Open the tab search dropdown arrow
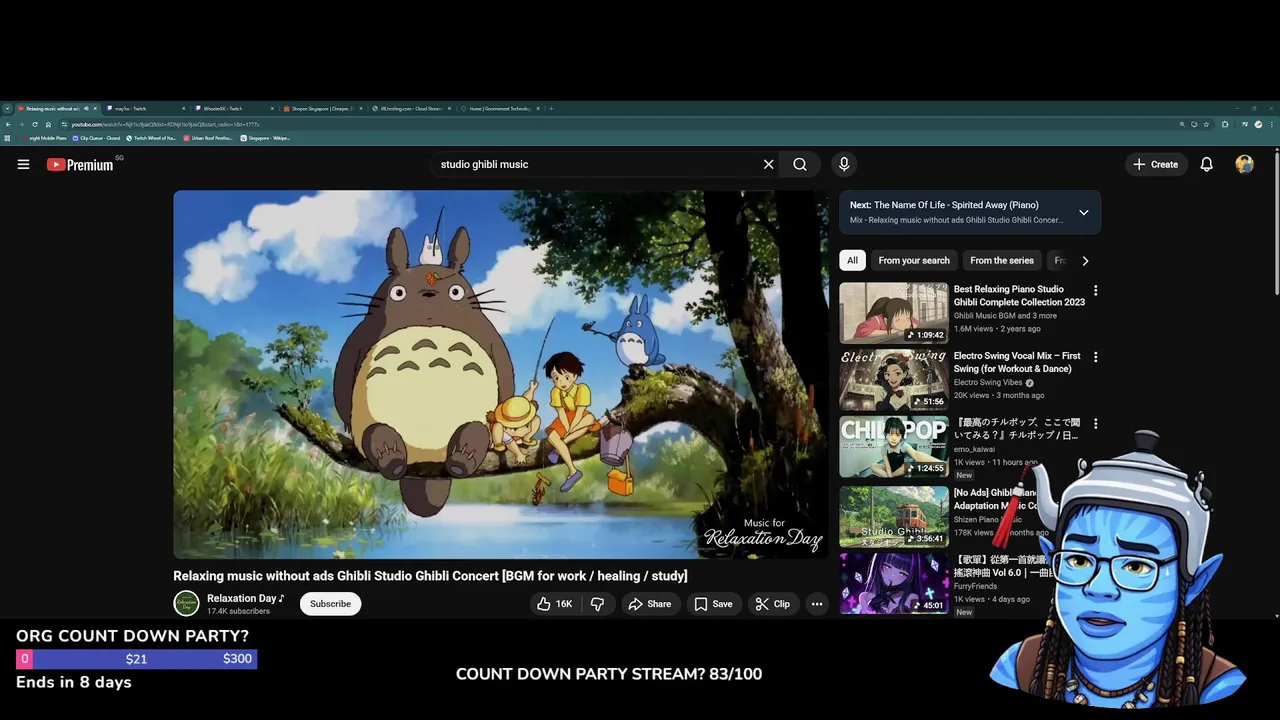 pos(6,108)
